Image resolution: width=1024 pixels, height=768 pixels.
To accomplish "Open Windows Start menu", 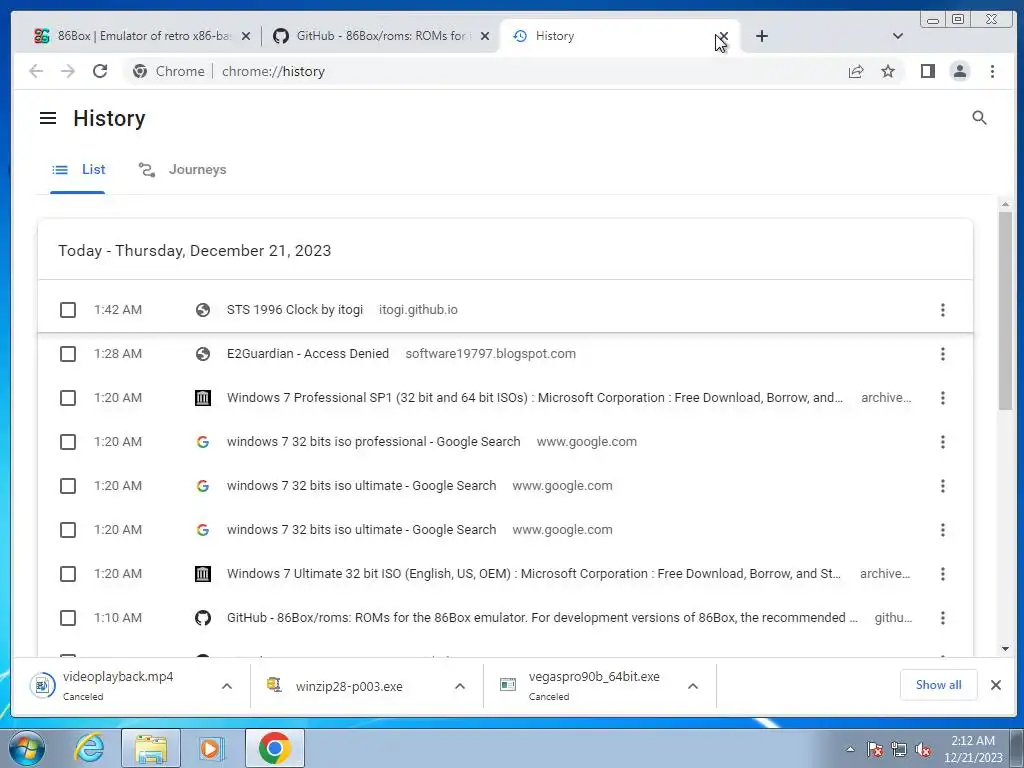I will tap(26, 748).
